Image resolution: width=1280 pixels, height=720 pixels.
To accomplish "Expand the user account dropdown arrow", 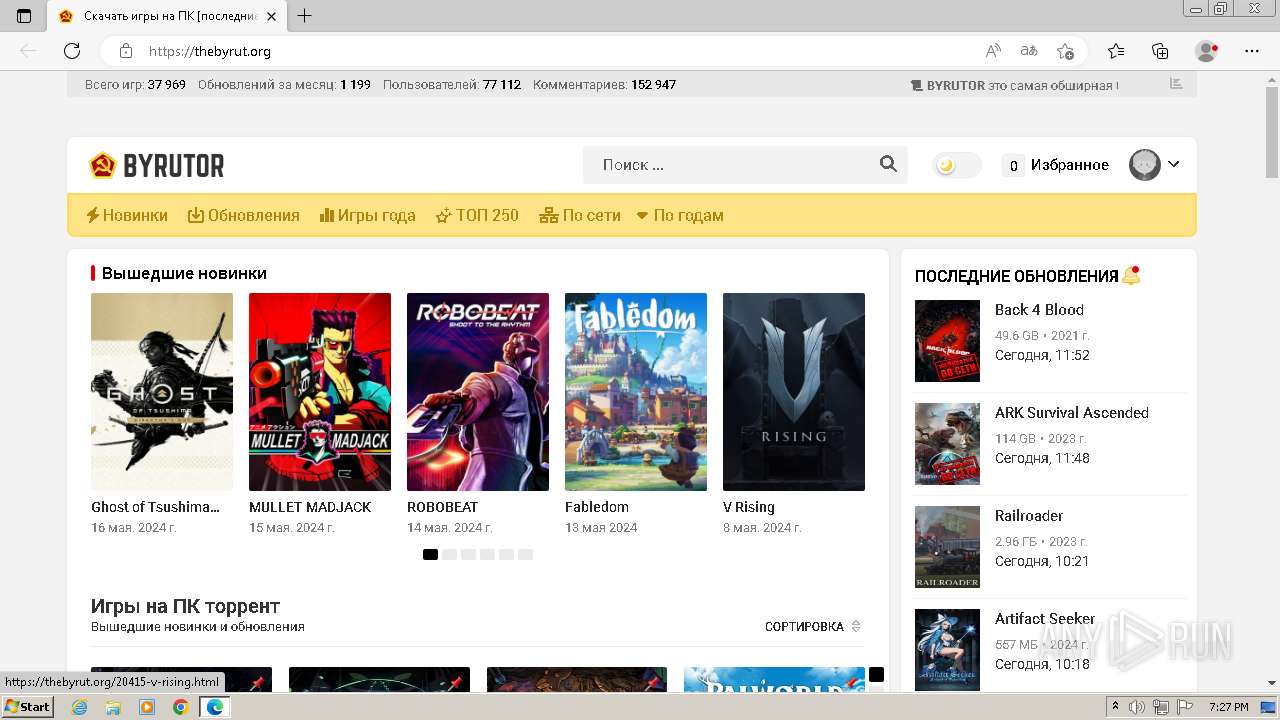I will tap(1174, 165).
